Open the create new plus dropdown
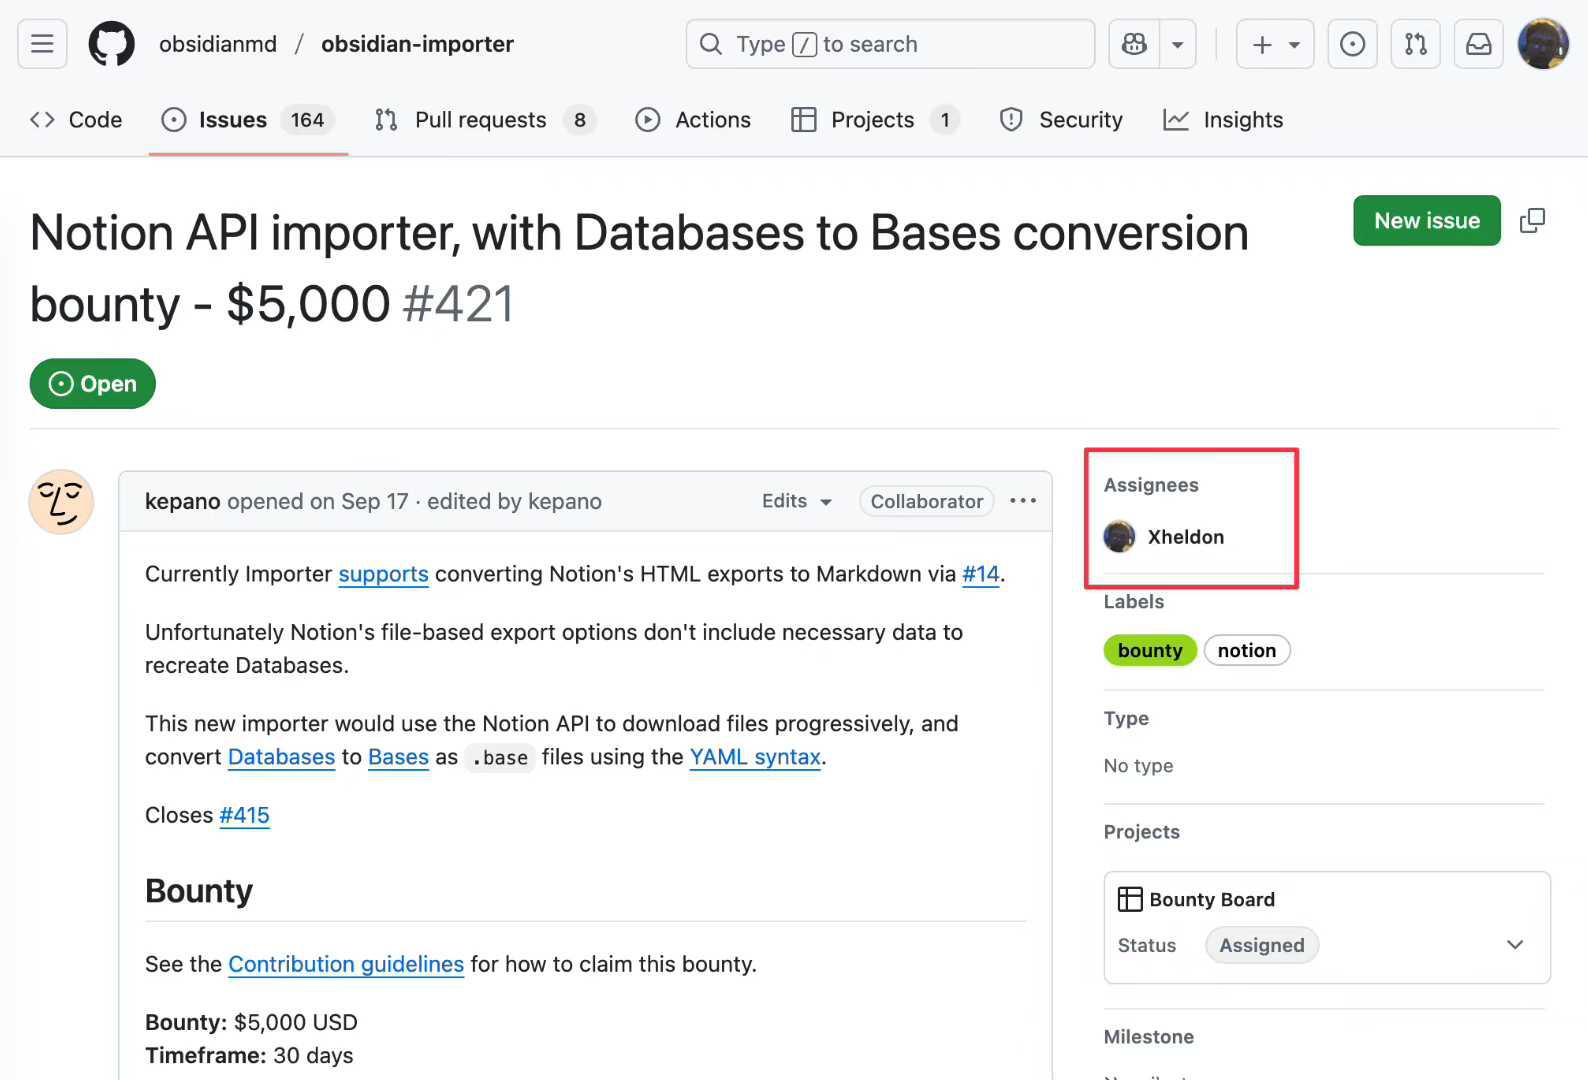Screen dimensions: 1588x1080 click(1274, 44)
